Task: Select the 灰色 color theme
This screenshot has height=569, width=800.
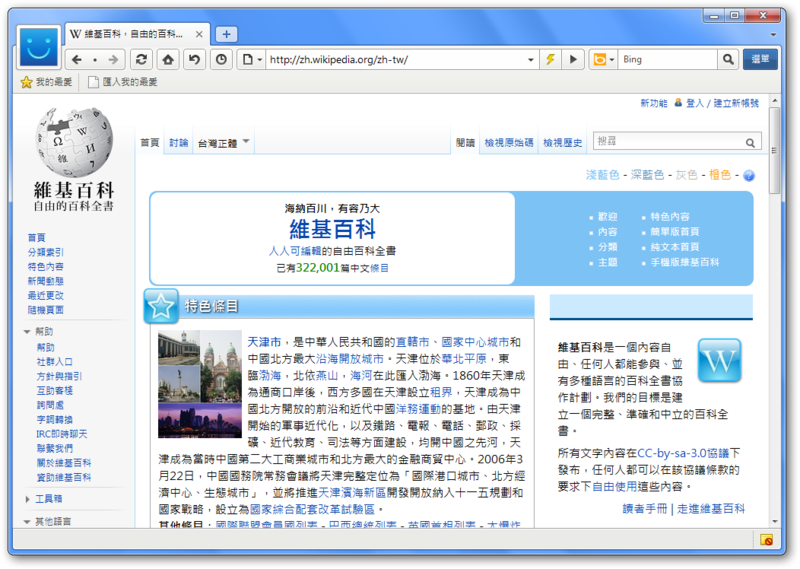Action: [686, 175]
